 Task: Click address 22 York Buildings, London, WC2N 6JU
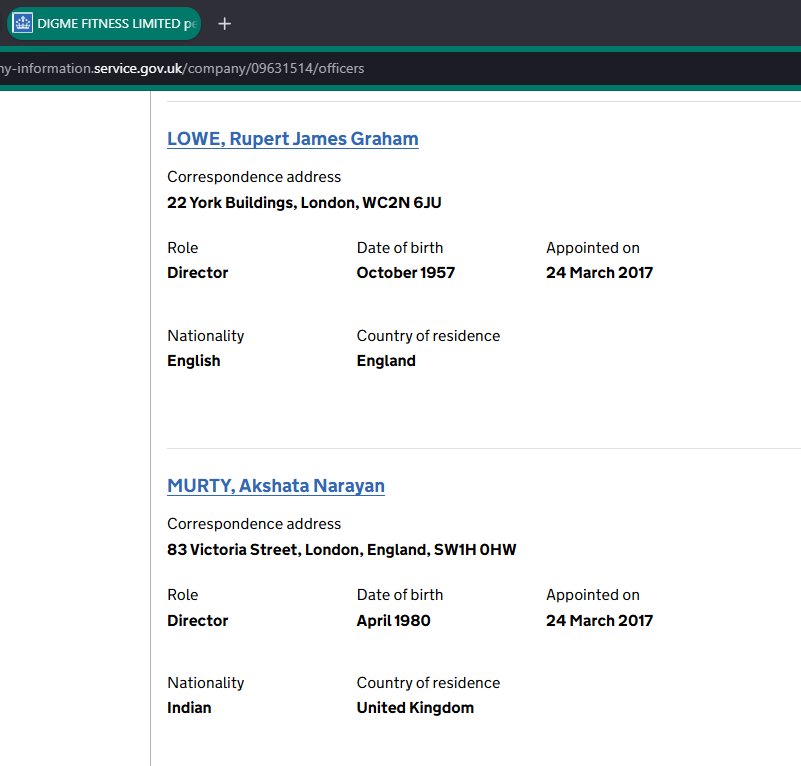tap(304, 203)
